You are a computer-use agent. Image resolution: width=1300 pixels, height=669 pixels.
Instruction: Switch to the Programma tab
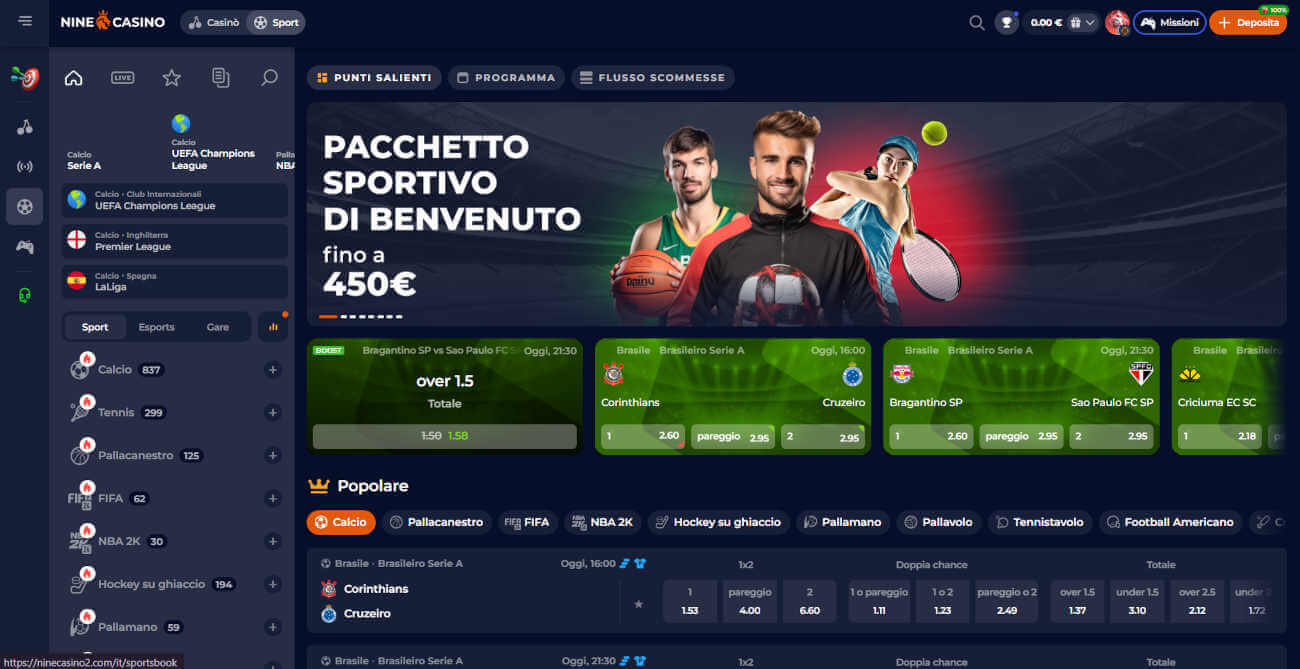point(506,77)
